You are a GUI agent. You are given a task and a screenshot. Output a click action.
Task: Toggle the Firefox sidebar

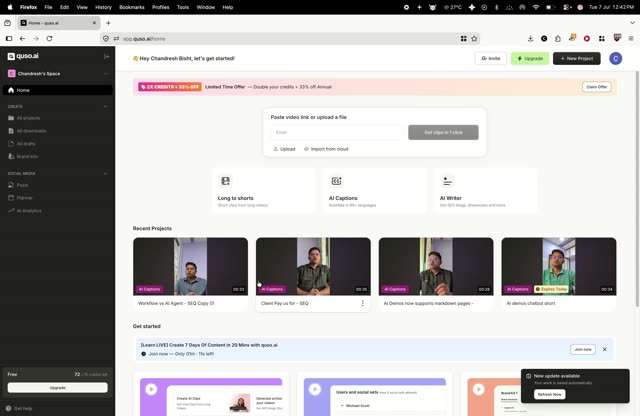(9, 38)
